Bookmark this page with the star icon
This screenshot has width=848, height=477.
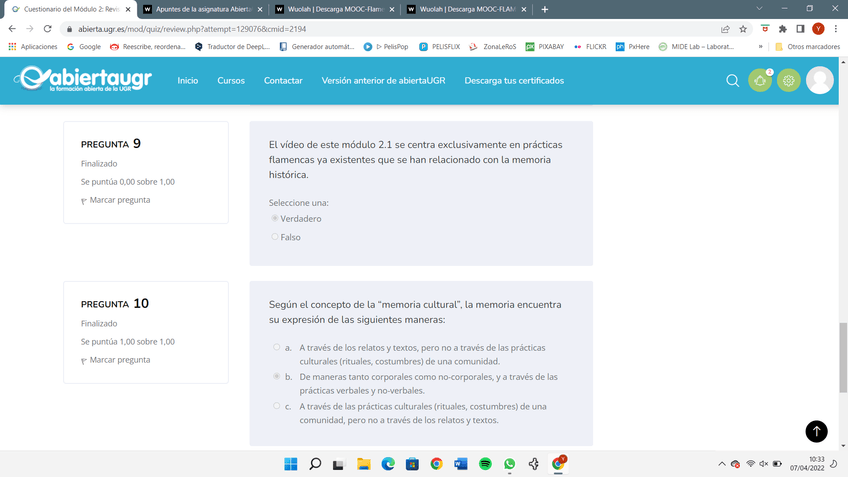point(743,29)
